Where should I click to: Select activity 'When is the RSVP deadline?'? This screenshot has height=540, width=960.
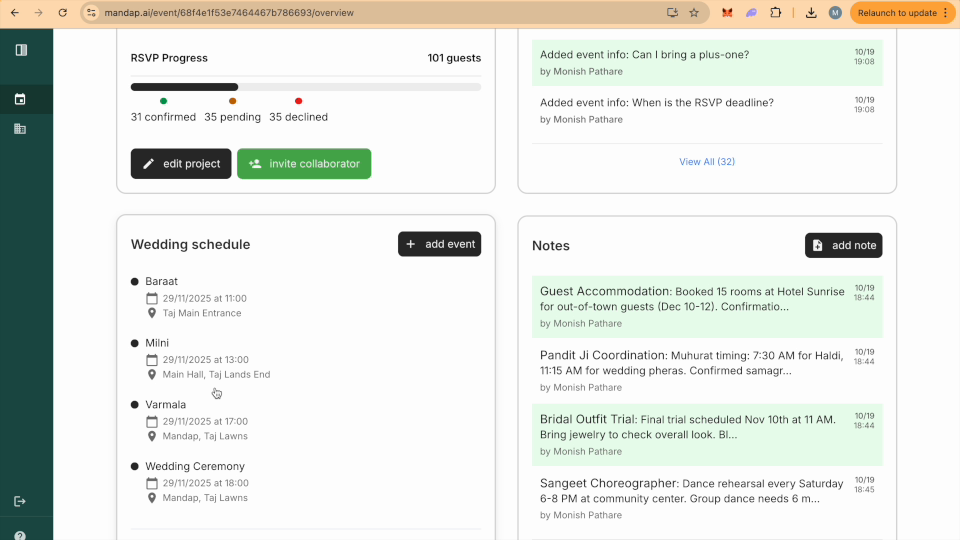(x=707, y=110)
